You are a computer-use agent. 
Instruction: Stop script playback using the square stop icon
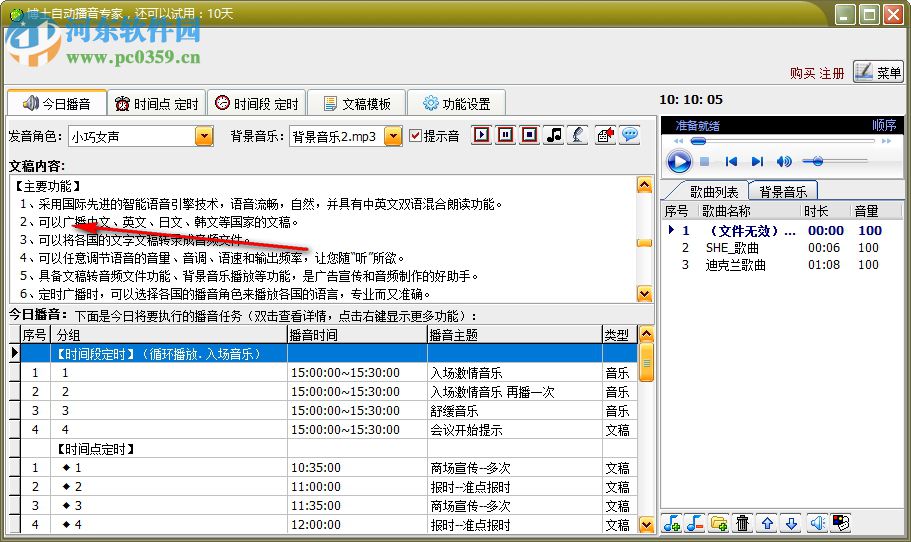point(529,135)
